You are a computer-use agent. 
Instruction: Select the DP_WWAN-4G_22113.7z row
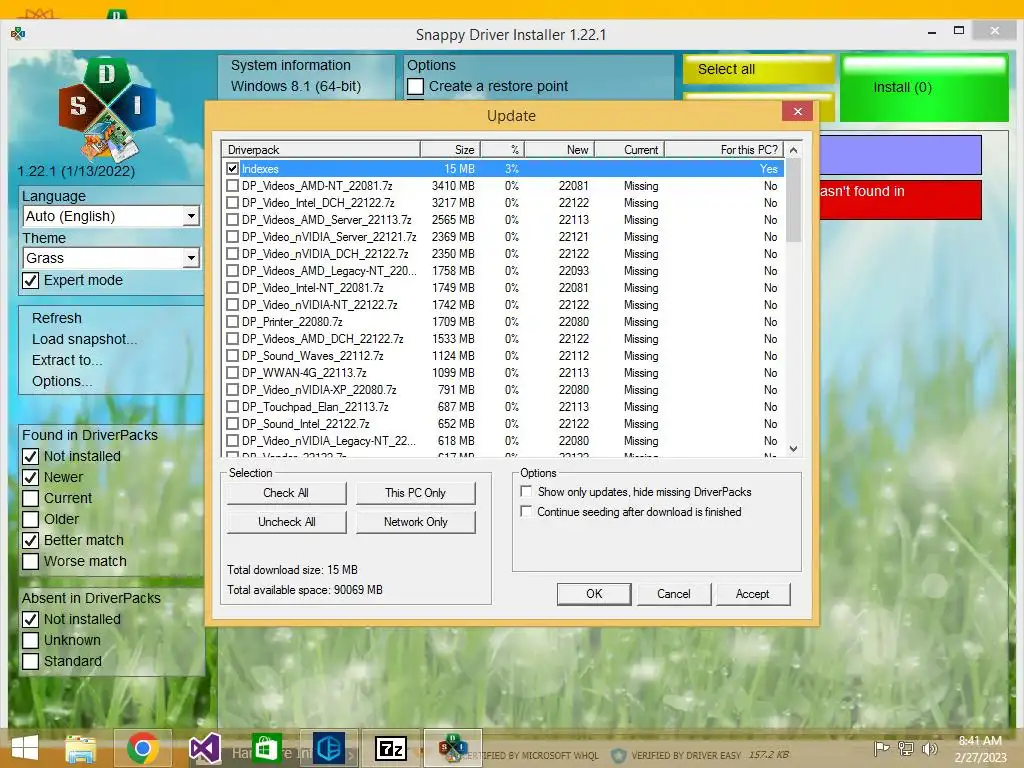503,373
